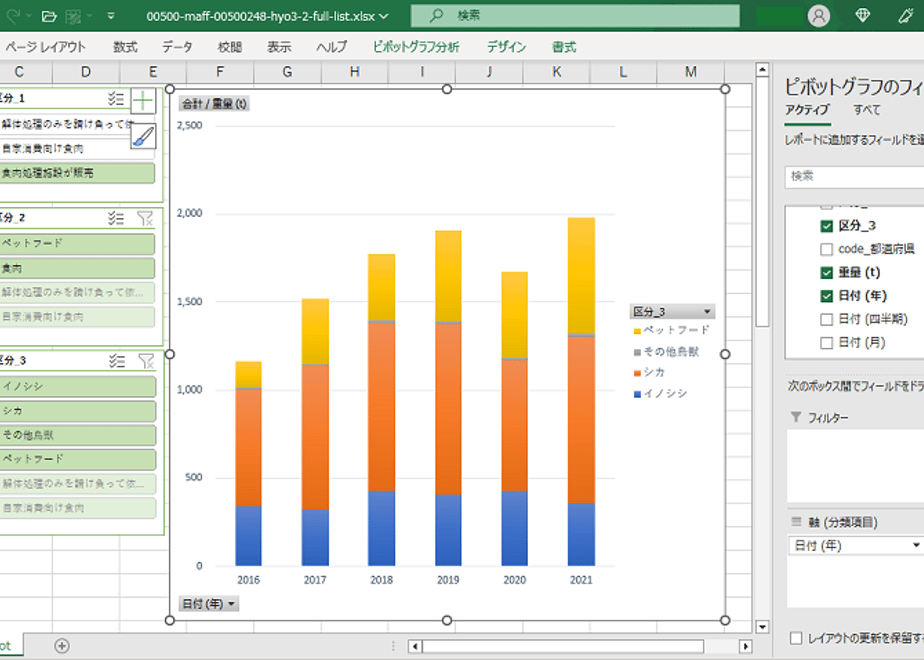Select ペットフード in the 区分_2 slicer
The width and height of the screenshot is (924, 660).
[77, 243]
